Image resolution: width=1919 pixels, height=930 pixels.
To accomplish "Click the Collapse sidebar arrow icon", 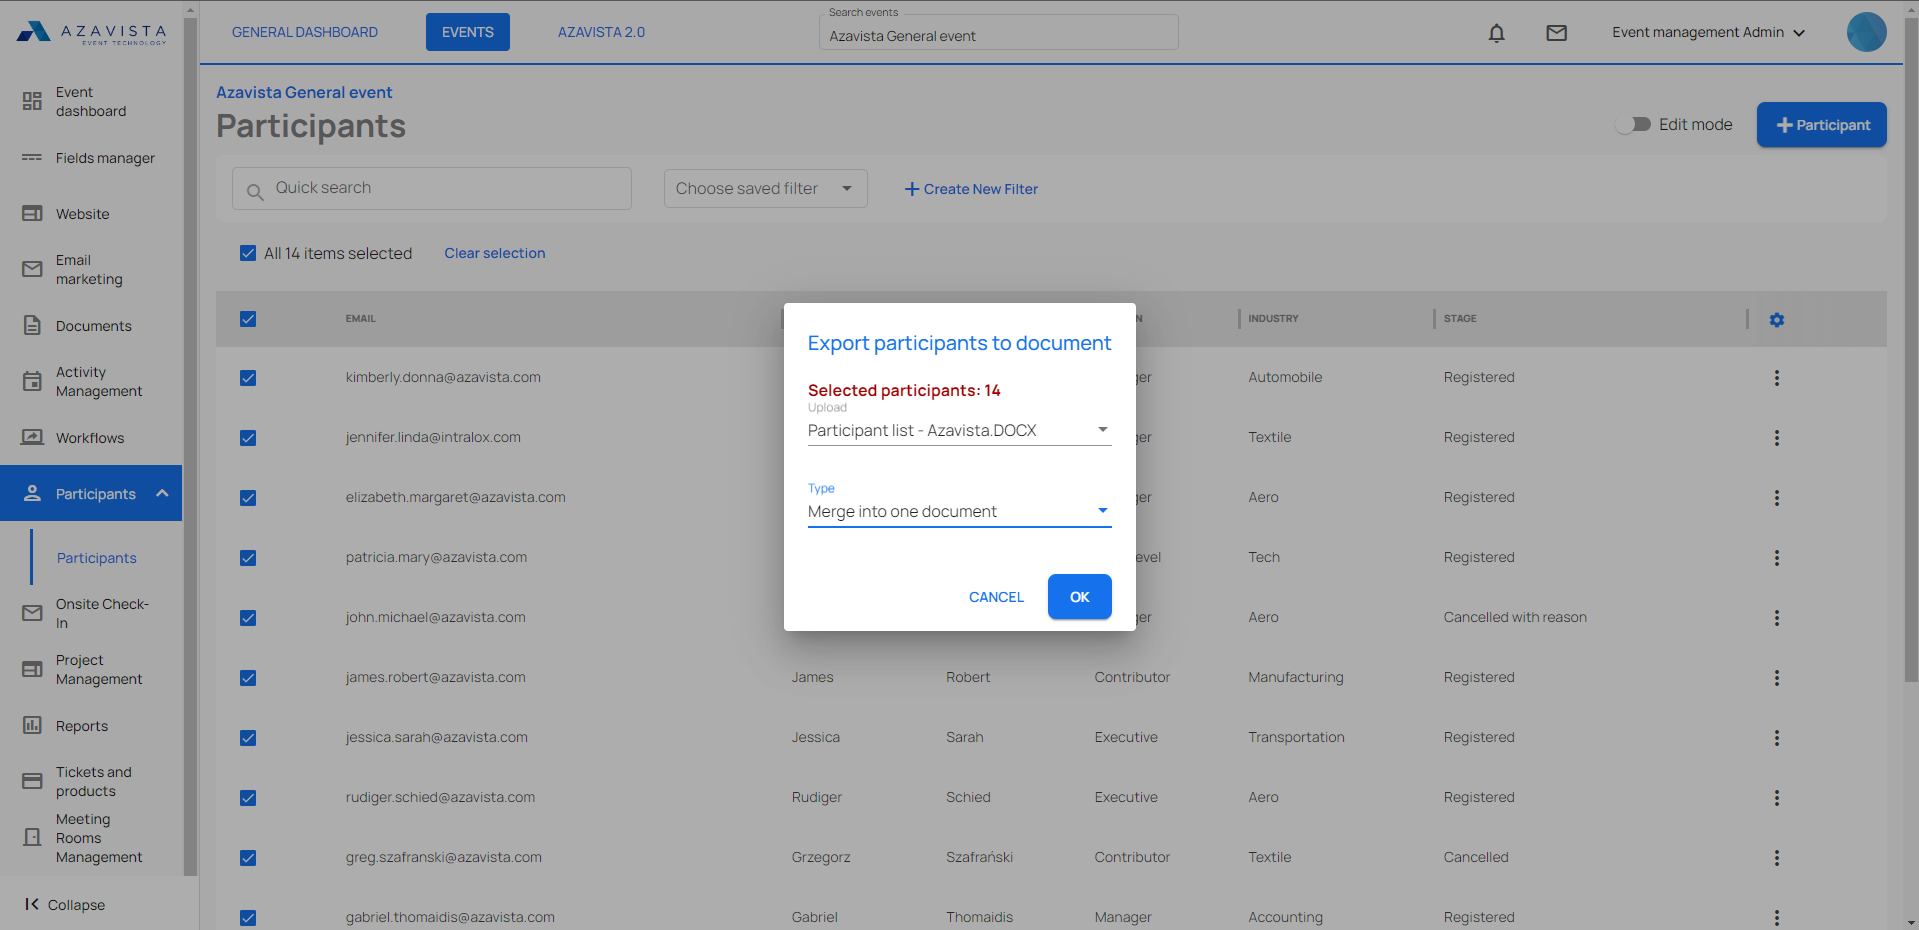I will pyautogui.click(x=32, y=904).
